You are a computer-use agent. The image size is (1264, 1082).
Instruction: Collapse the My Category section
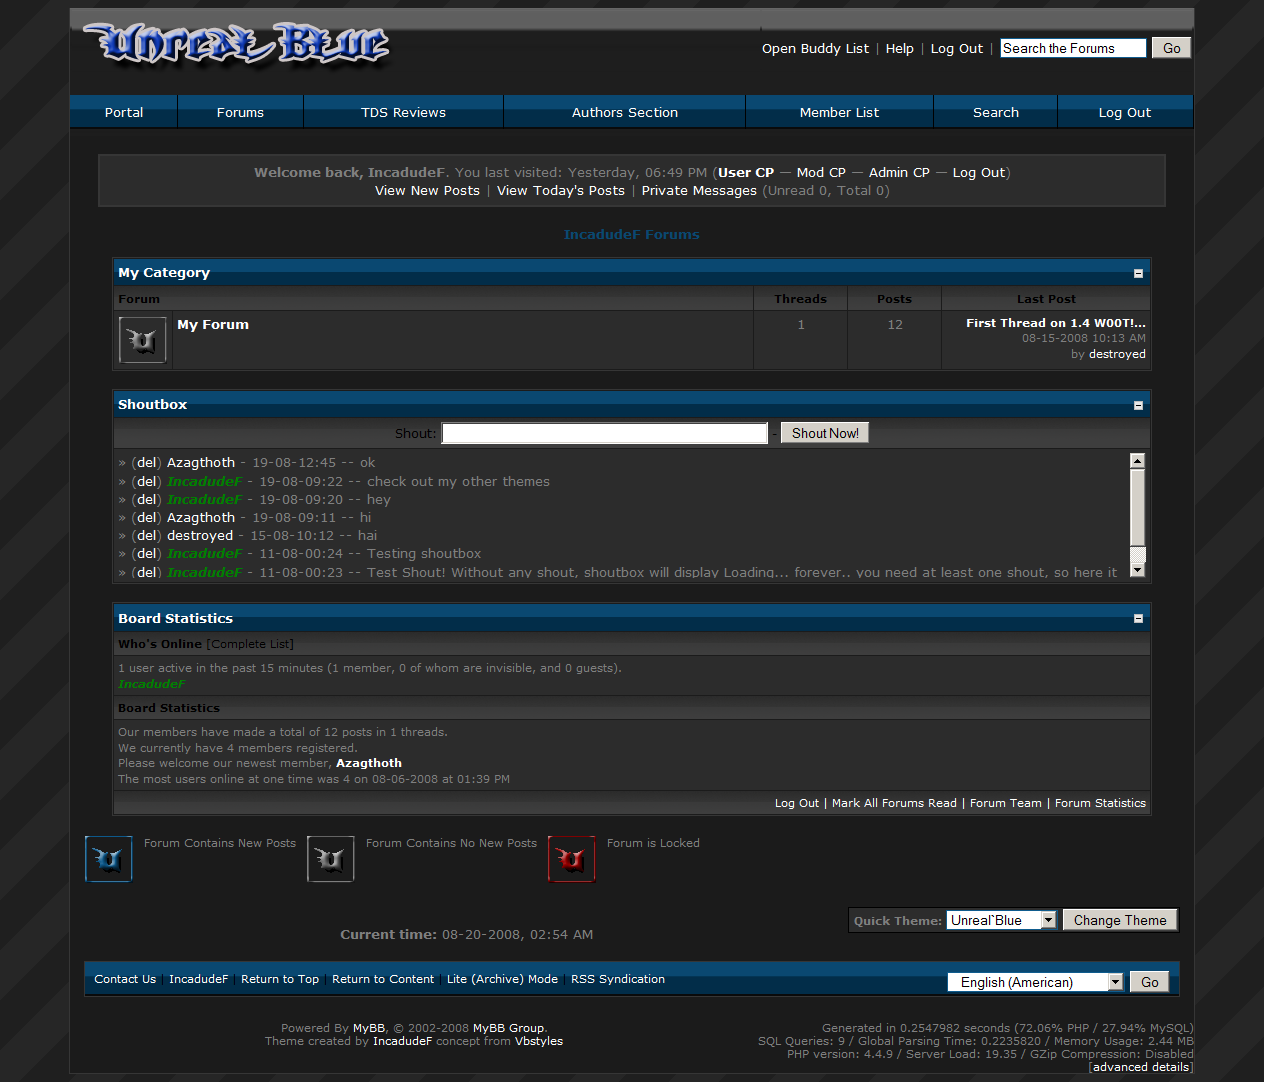click(x=1138, y=273)
